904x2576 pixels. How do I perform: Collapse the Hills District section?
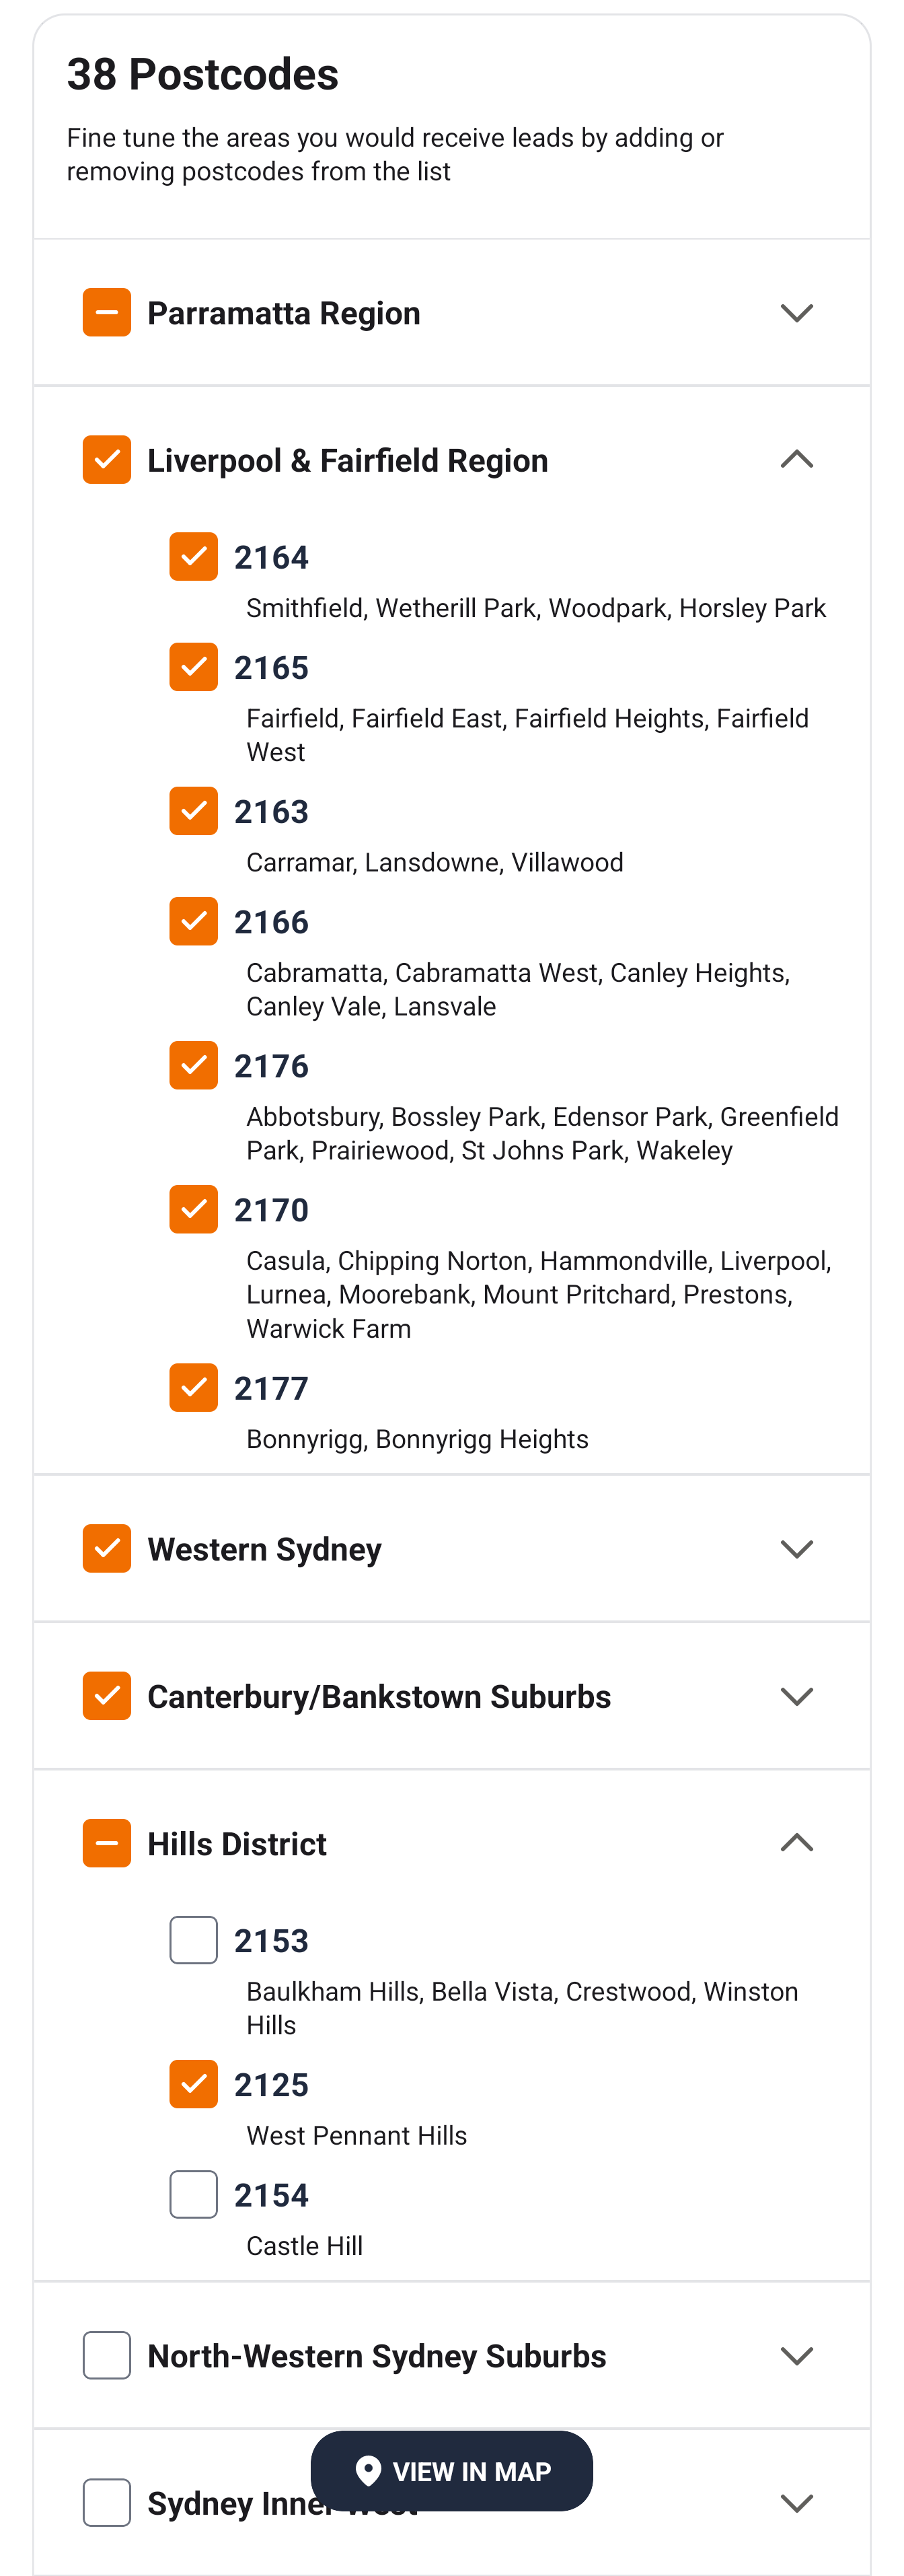pos(796,1843)
